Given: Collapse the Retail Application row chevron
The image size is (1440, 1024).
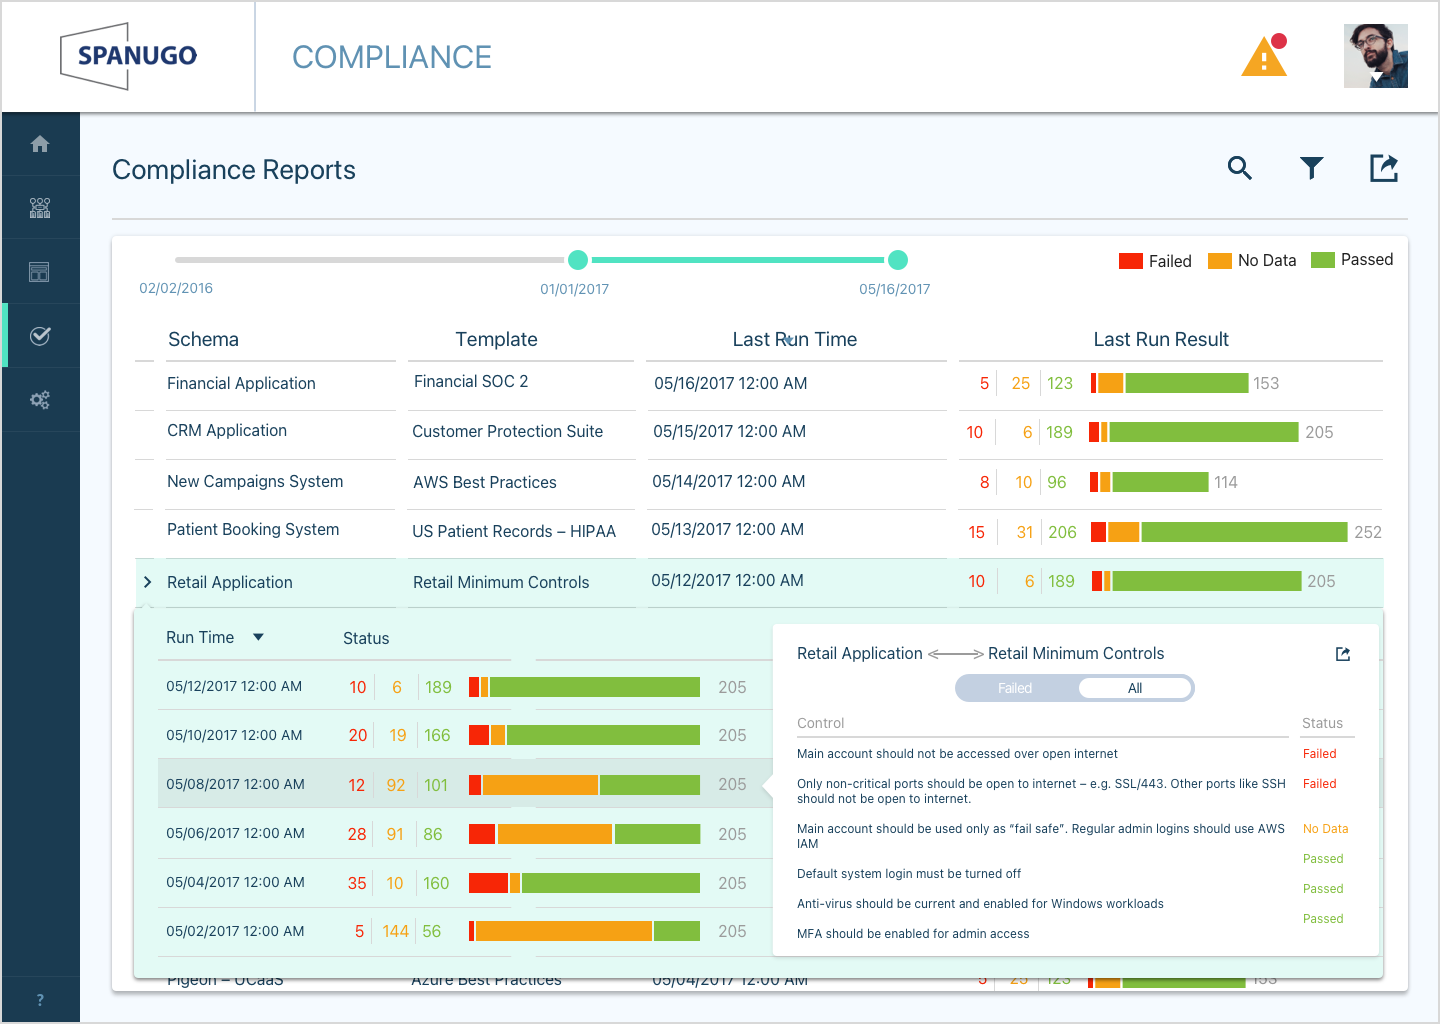Looking at the screenshot, I should coord(147,582).
